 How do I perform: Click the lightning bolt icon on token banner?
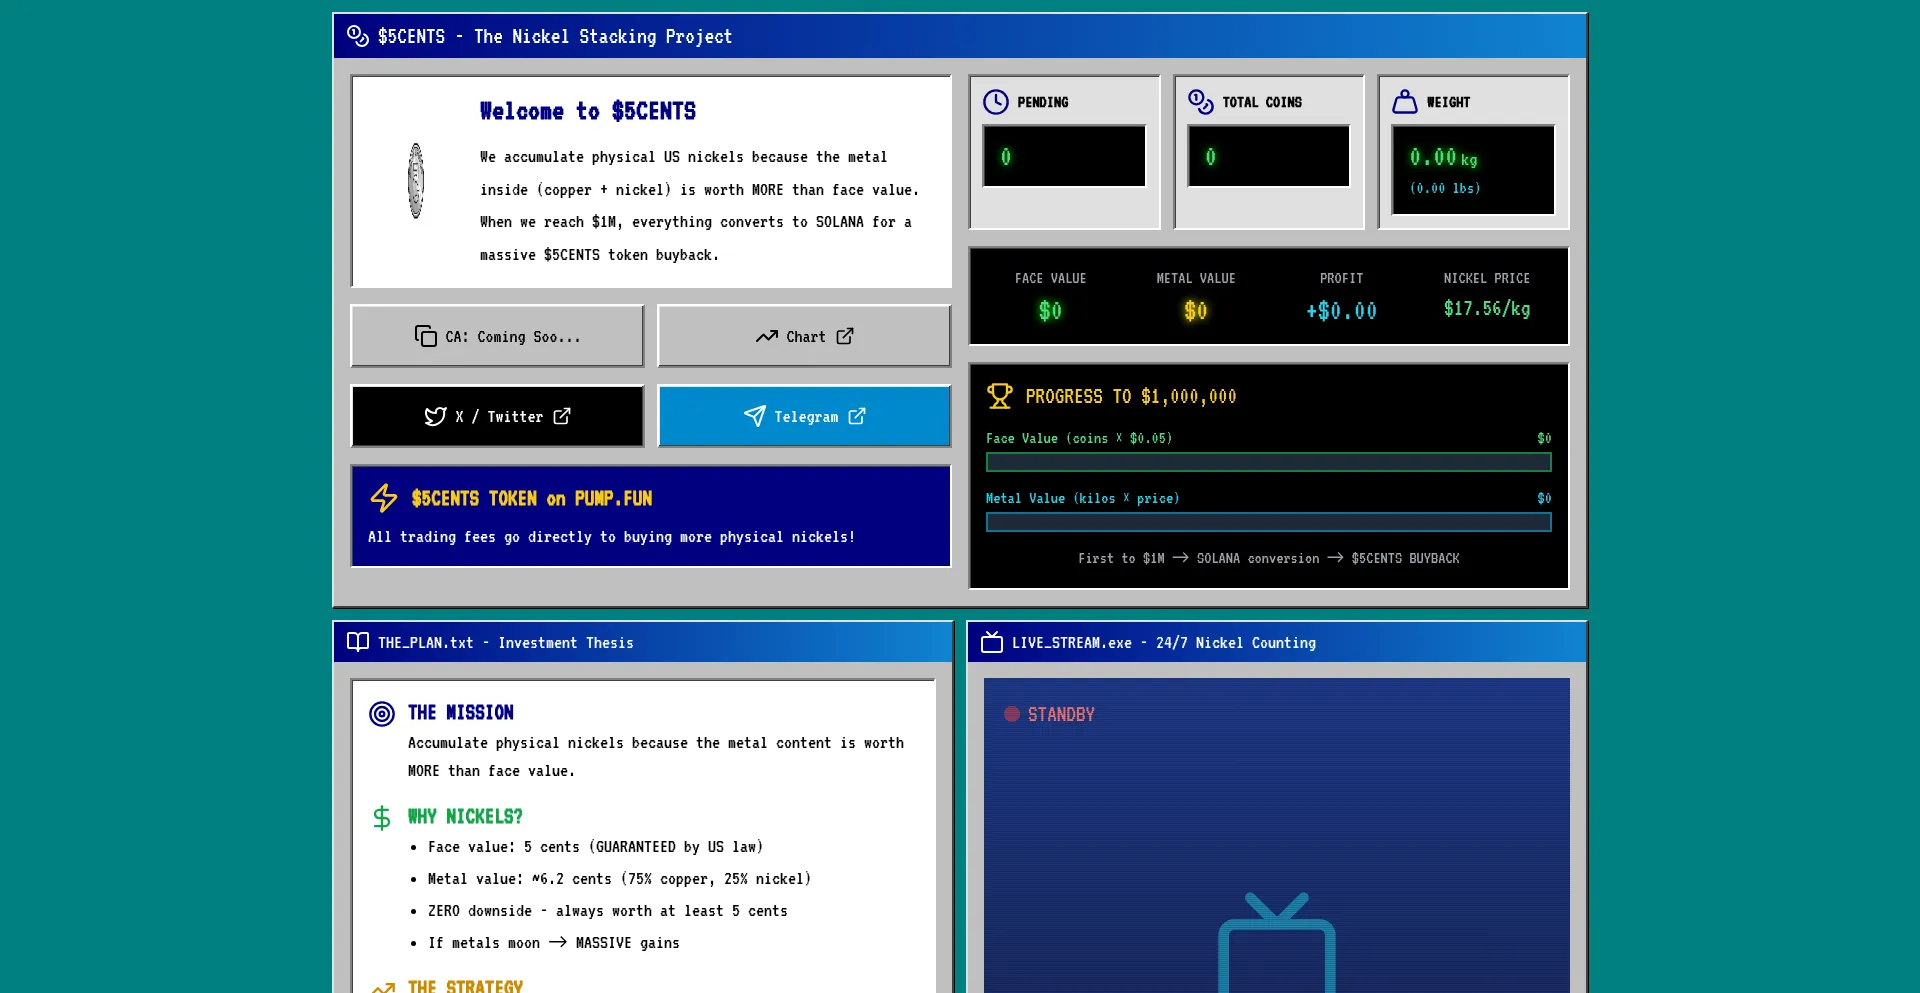click(x=384, y=498)
